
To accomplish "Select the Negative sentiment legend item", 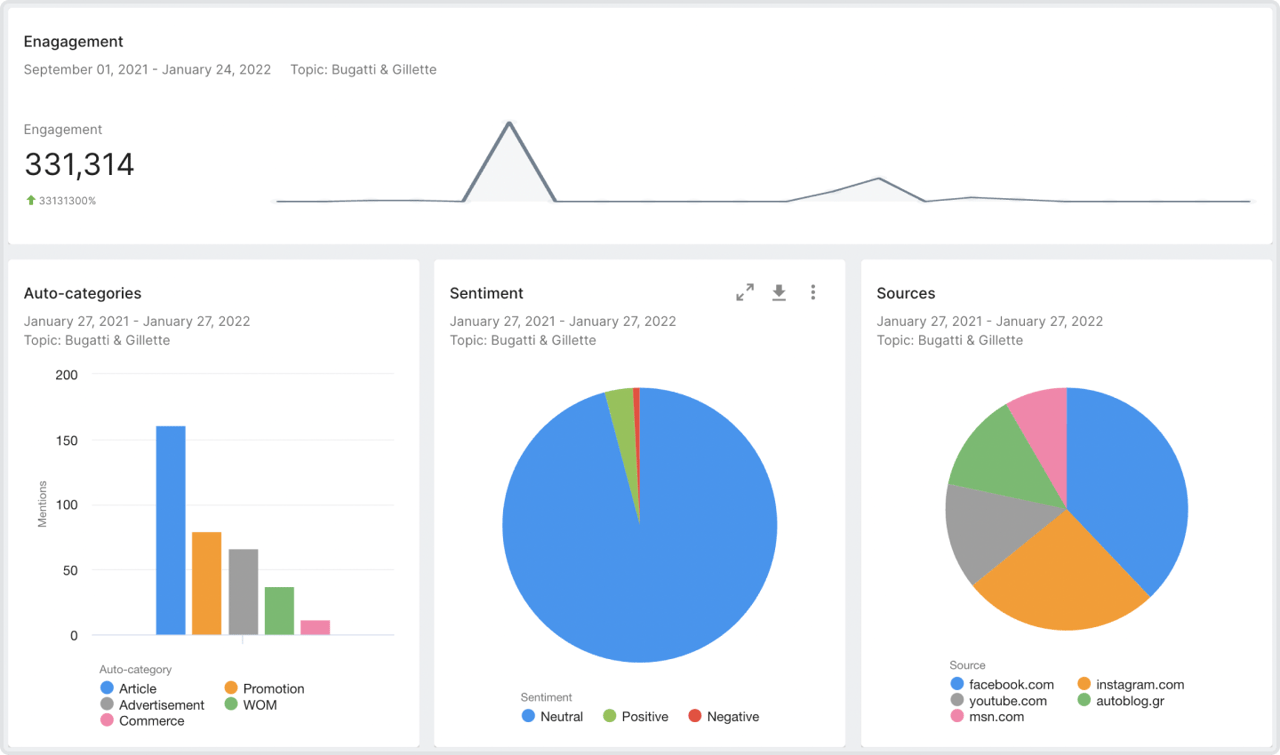I will pos(732,717).
